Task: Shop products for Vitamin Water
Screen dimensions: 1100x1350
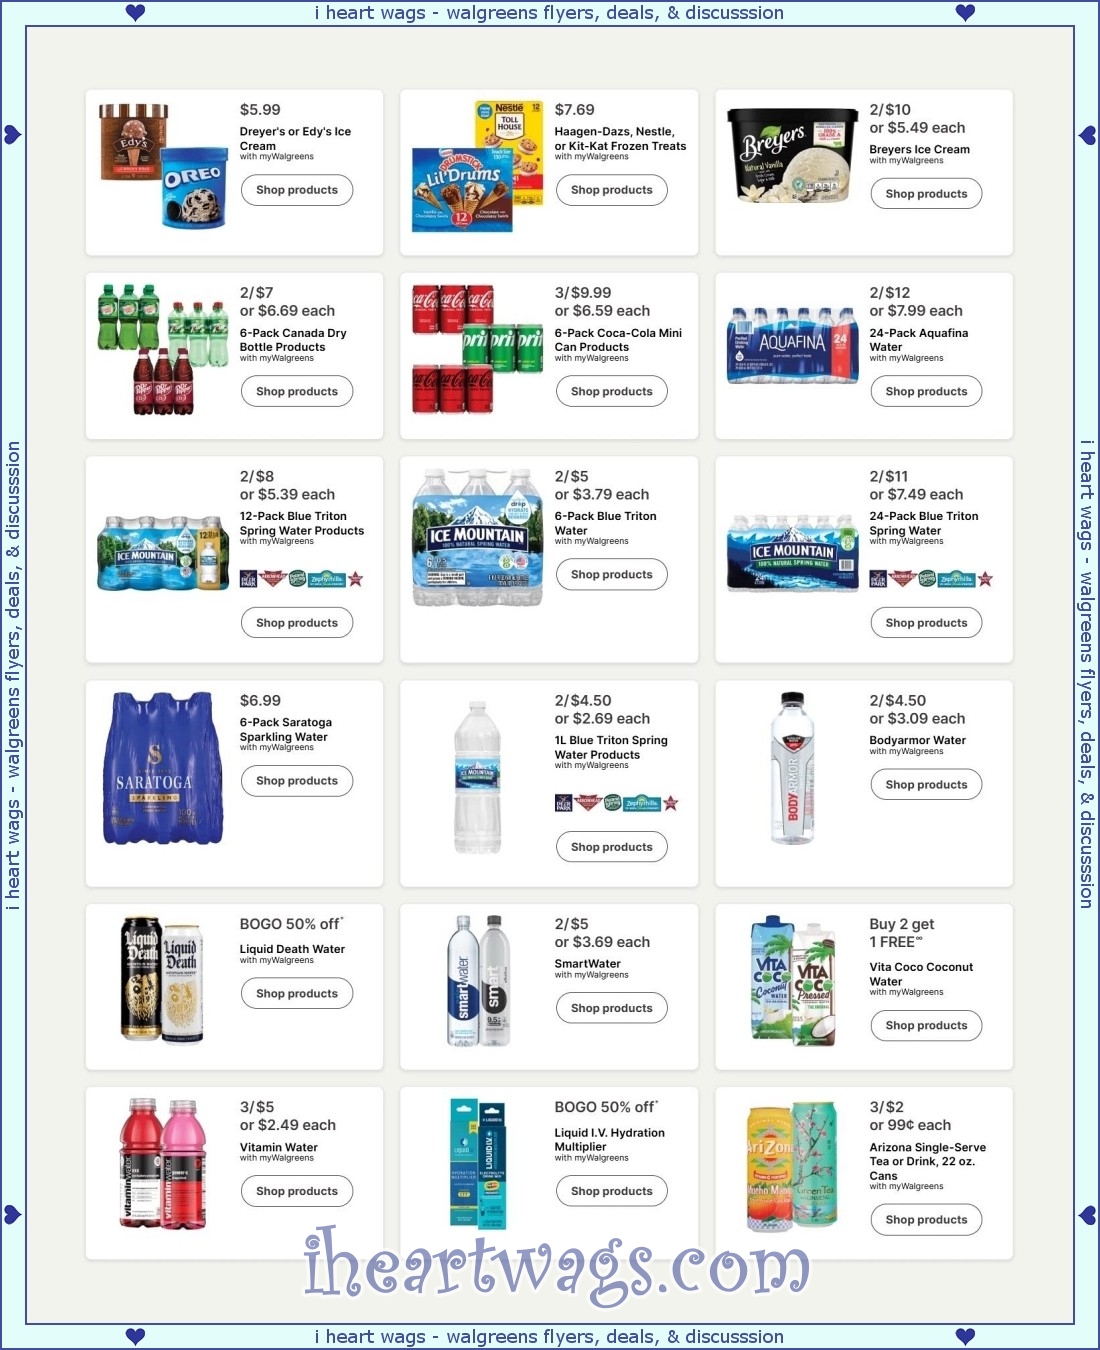Action: pyautogui.click(x=297, y=1192)
